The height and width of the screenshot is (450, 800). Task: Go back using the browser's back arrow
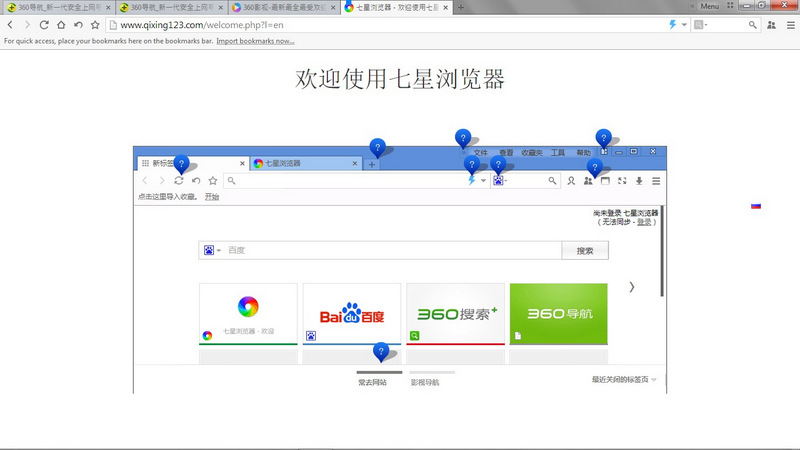point(10,24)
